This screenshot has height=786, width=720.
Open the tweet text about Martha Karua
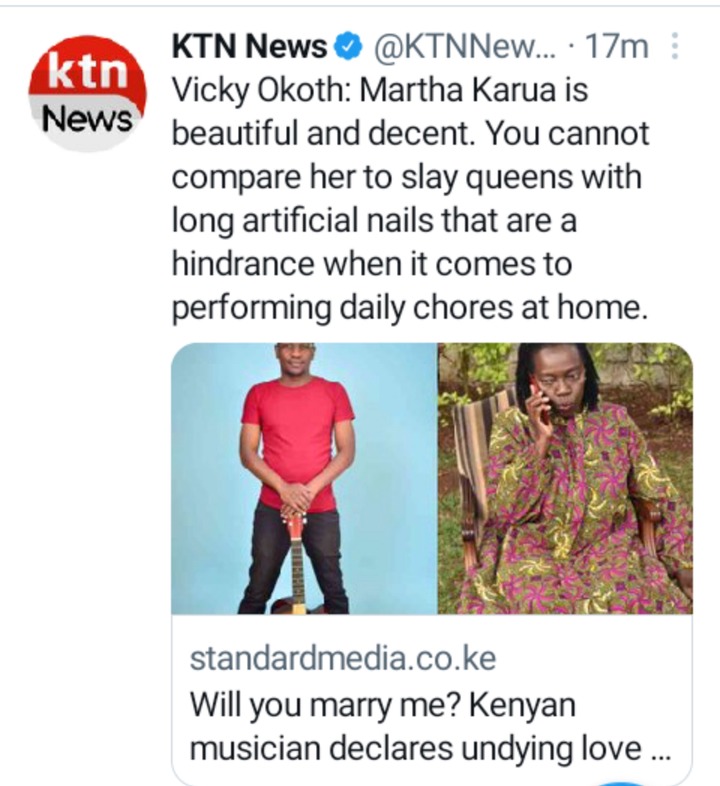point(410,199)
